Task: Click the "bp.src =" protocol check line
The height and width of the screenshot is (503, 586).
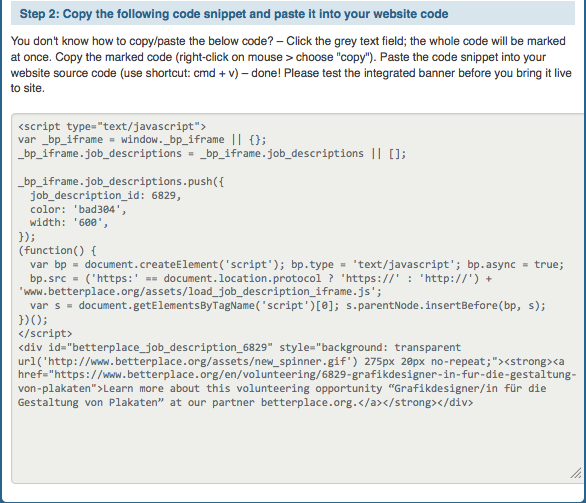Action: 261,278
